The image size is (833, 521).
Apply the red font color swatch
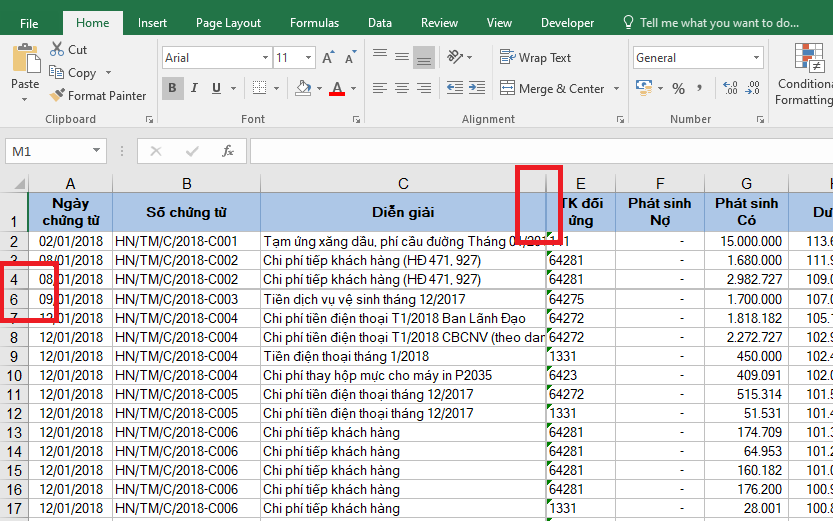pyautogui.click(x=337, y=89)
